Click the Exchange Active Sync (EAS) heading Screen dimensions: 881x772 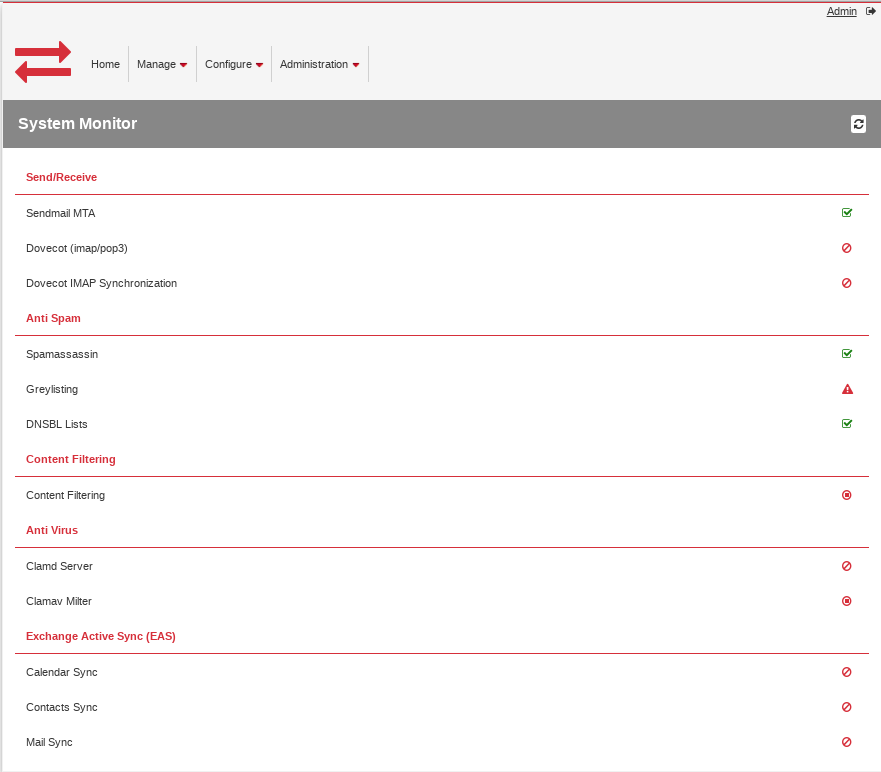click(101, 636)
